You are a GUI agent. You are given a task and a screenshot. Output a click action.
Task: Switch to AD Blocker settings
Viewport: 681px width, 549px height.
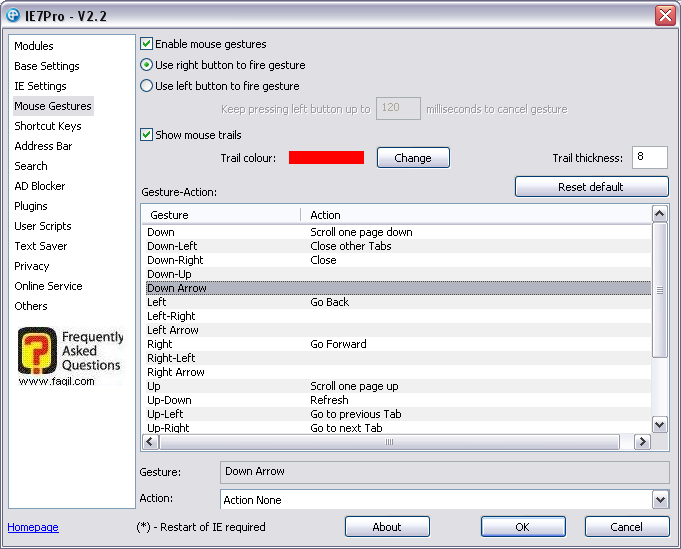[39, 186]
